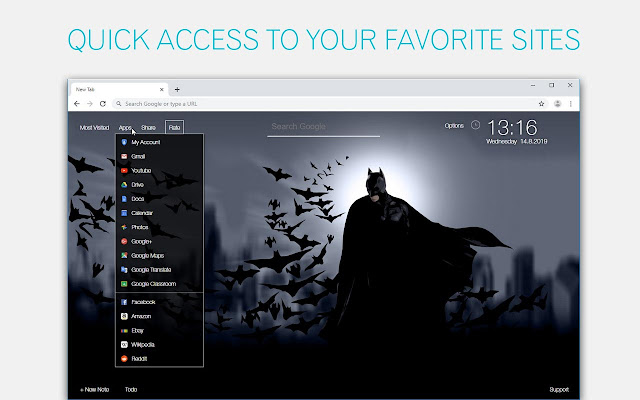The width and height of the screenshot is (640, 400).
Task: Click the 13:16 clock display
Action: coord(513,128)
